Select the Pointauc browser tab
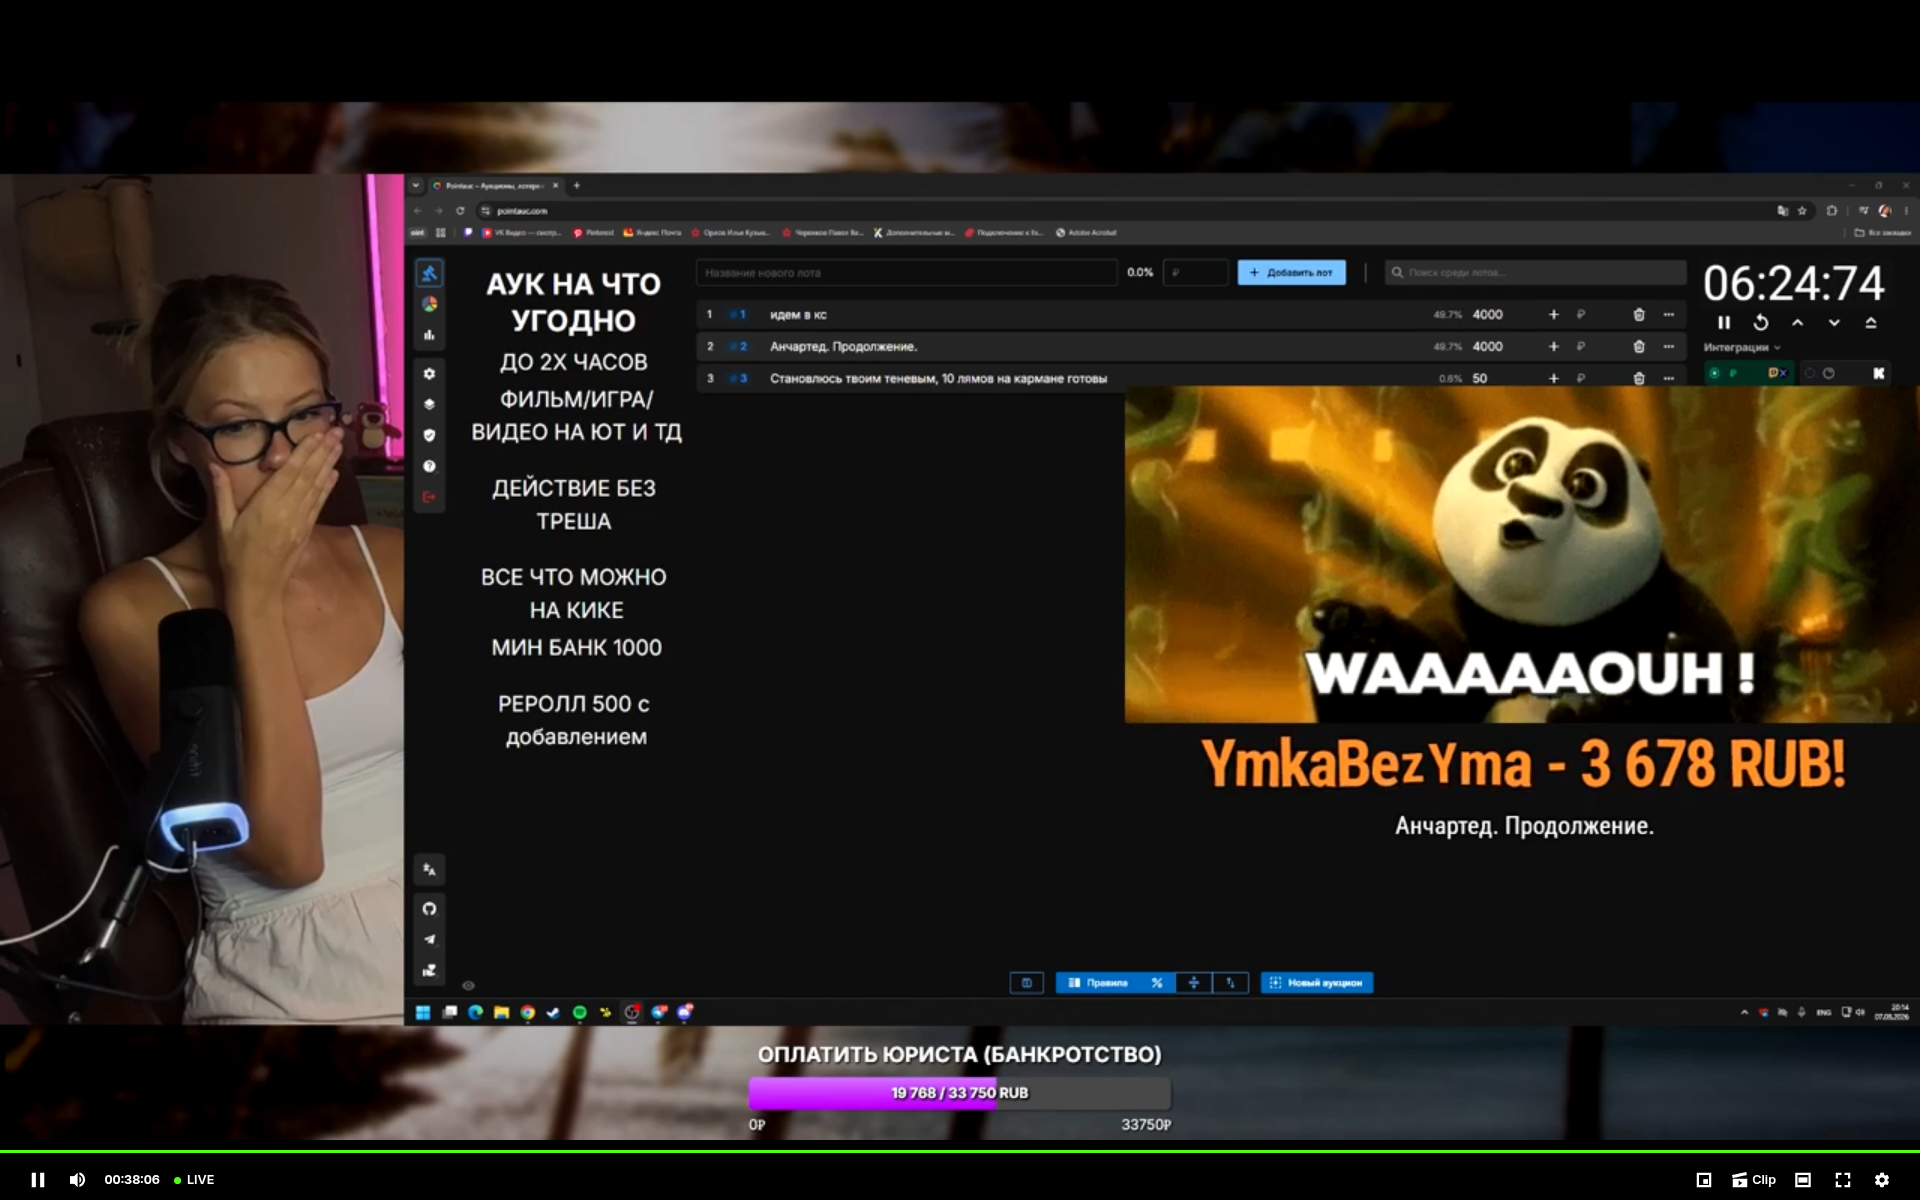The image size is (1920, 1200). coord(495,185)
